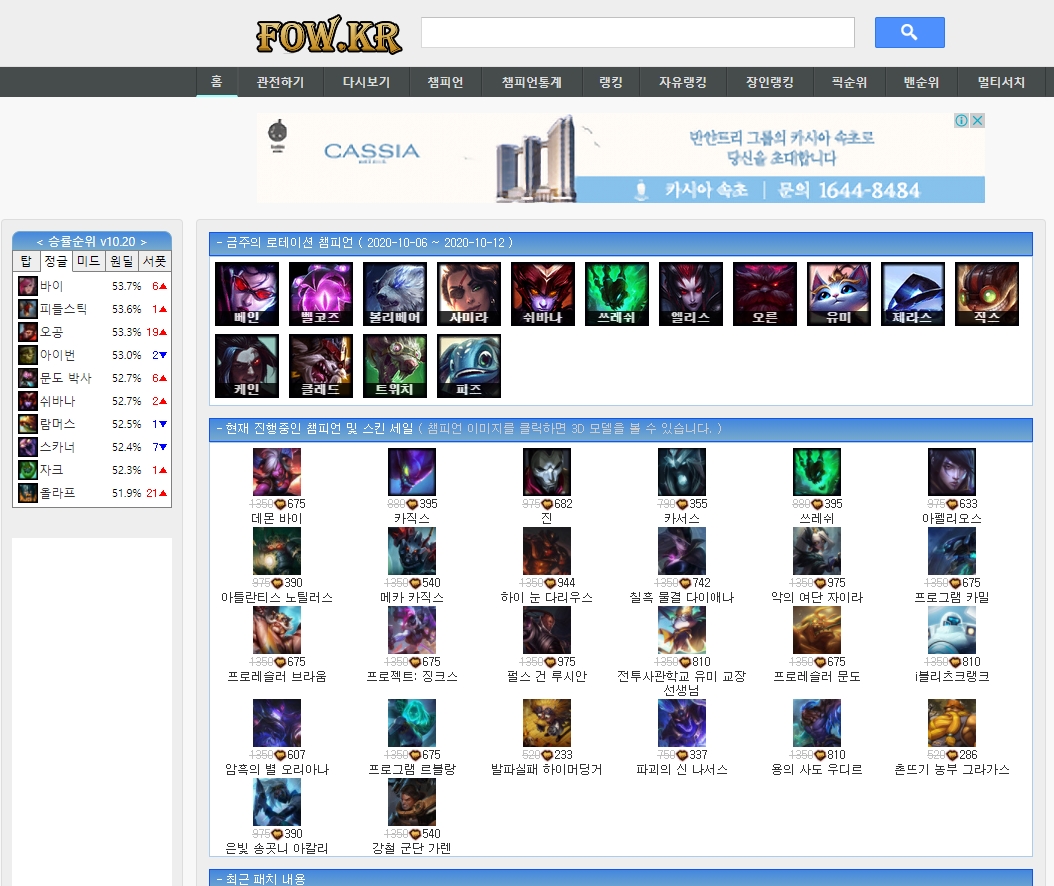Click the Cassia advertisement banner
Image resolution: width=1054 pixels, height=886 pixels.
(620, 158)
